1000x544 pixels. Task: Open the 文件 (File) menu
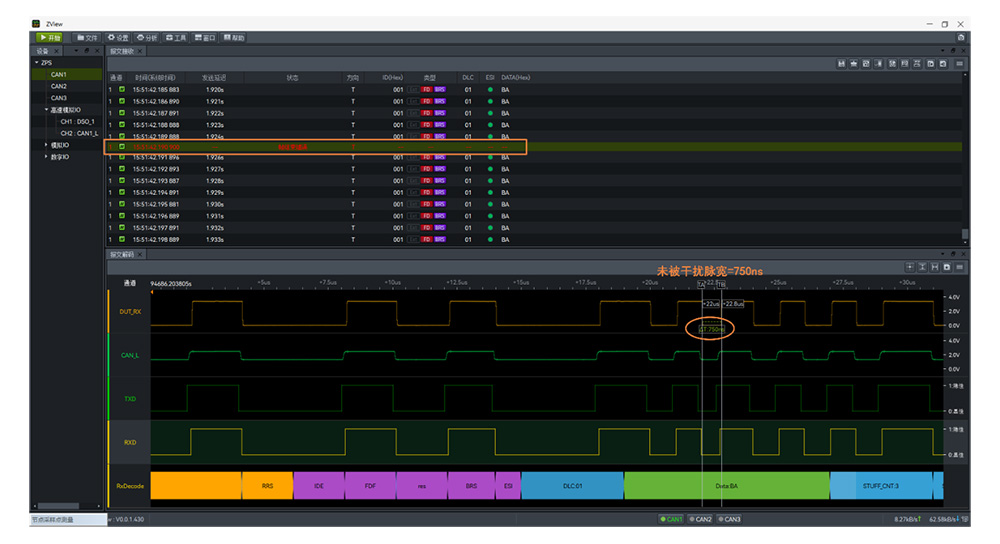[87, 38]
